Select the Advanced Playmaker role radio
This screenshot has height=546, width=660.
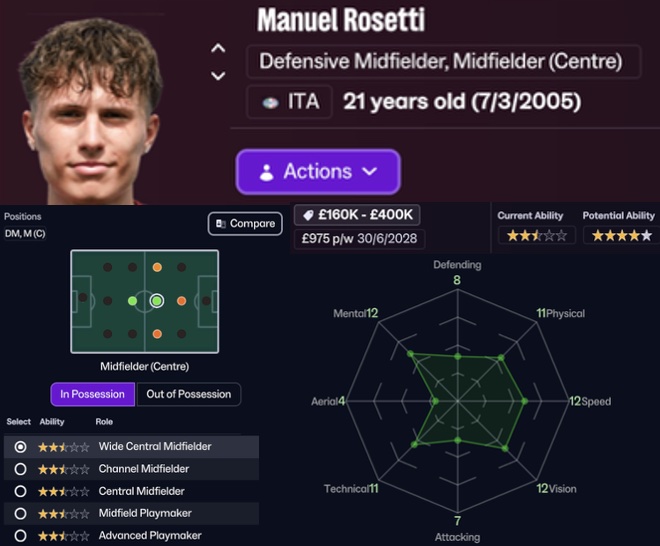click(21, 535)
